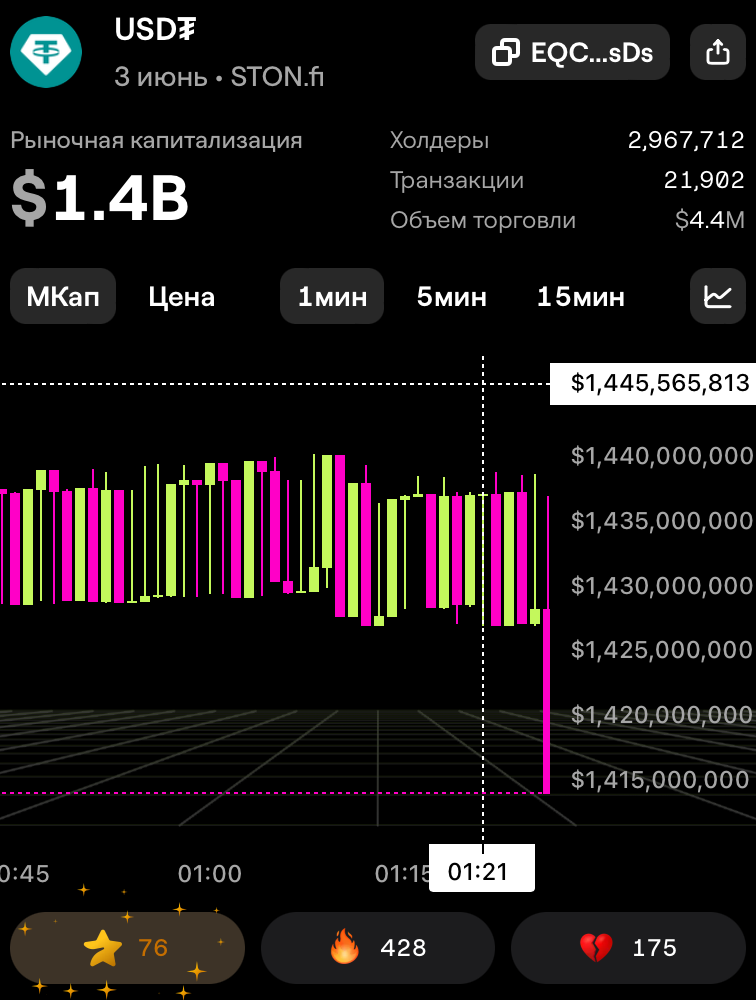Click the $1,435,000,000 axis label

pyautogui.click(x=662, y=521)
